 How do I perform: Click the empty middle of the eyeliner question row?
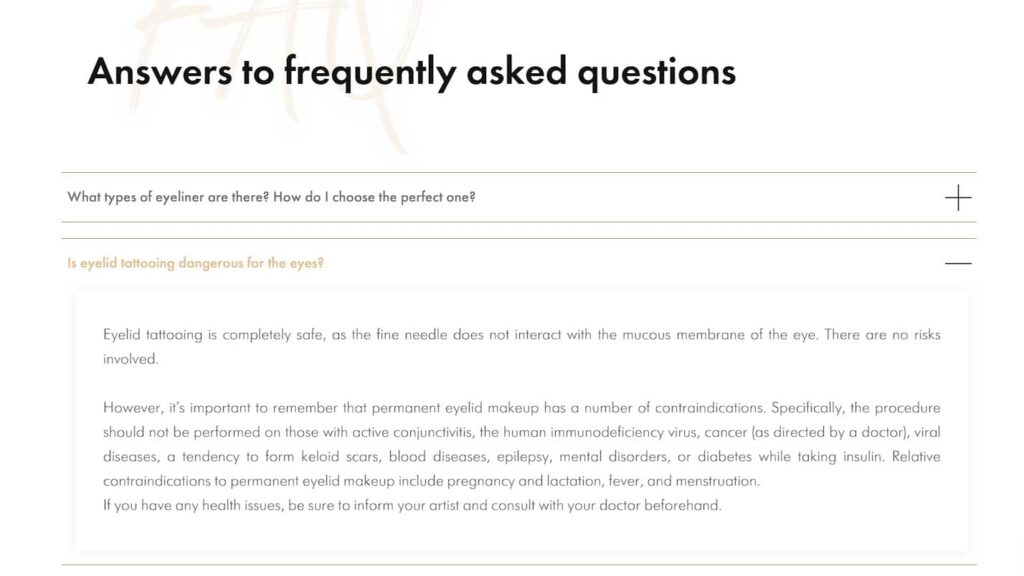[700, 197]
